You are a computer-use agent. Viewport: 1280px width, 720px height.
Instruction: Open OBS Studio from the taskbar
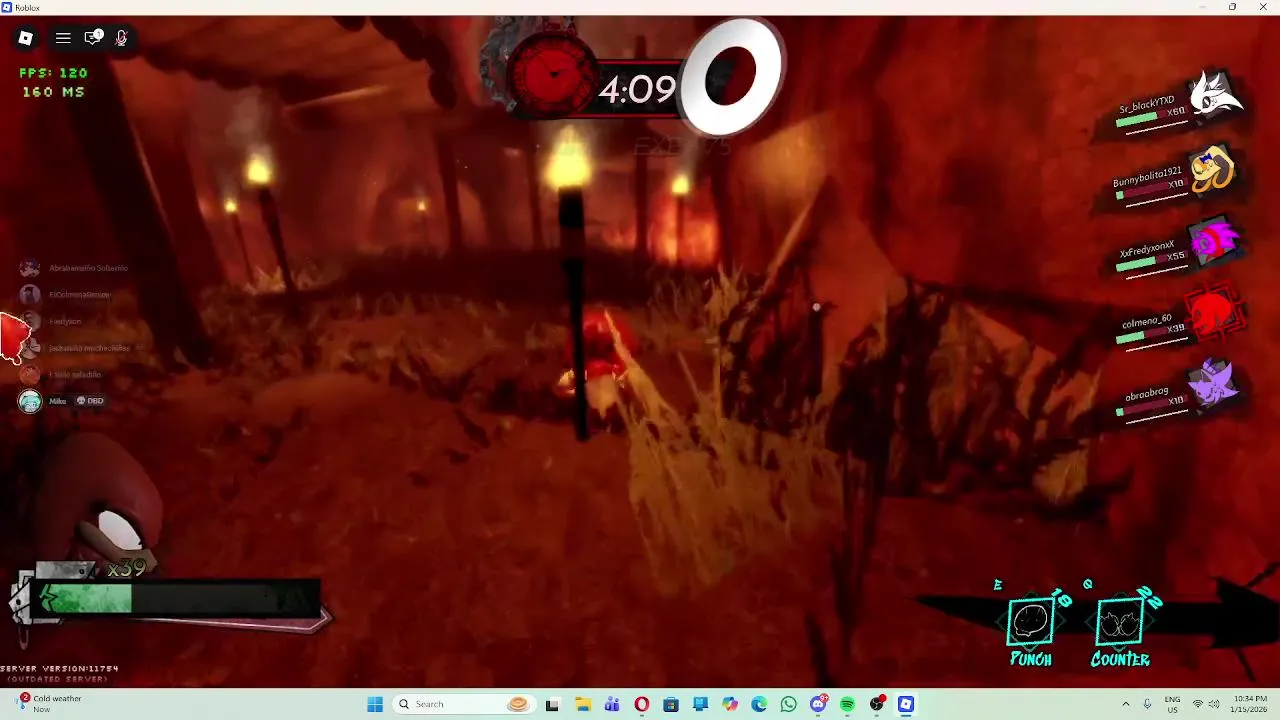(877, 704)
